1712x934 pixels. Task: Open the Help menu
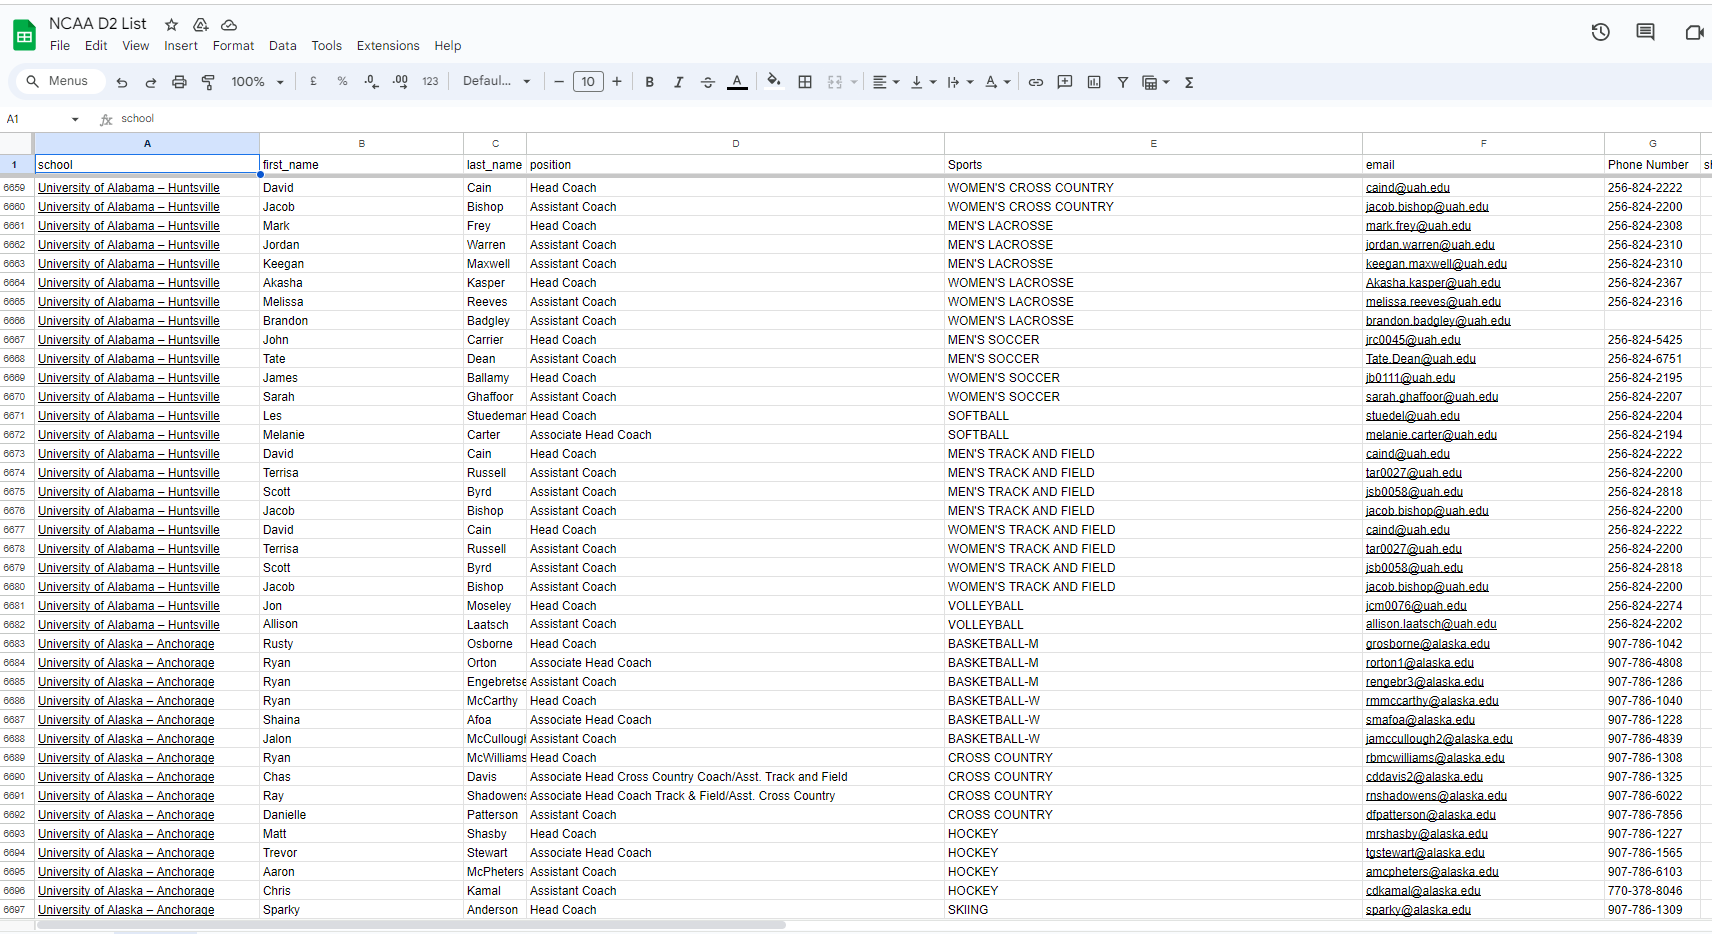click(x=448, y=46)
